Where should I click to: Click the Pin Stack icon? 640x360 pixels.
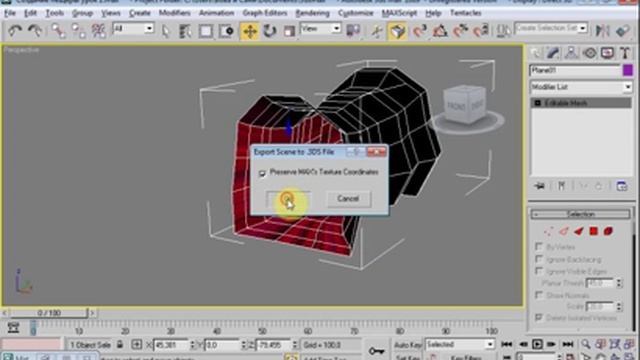pos(540,186)
